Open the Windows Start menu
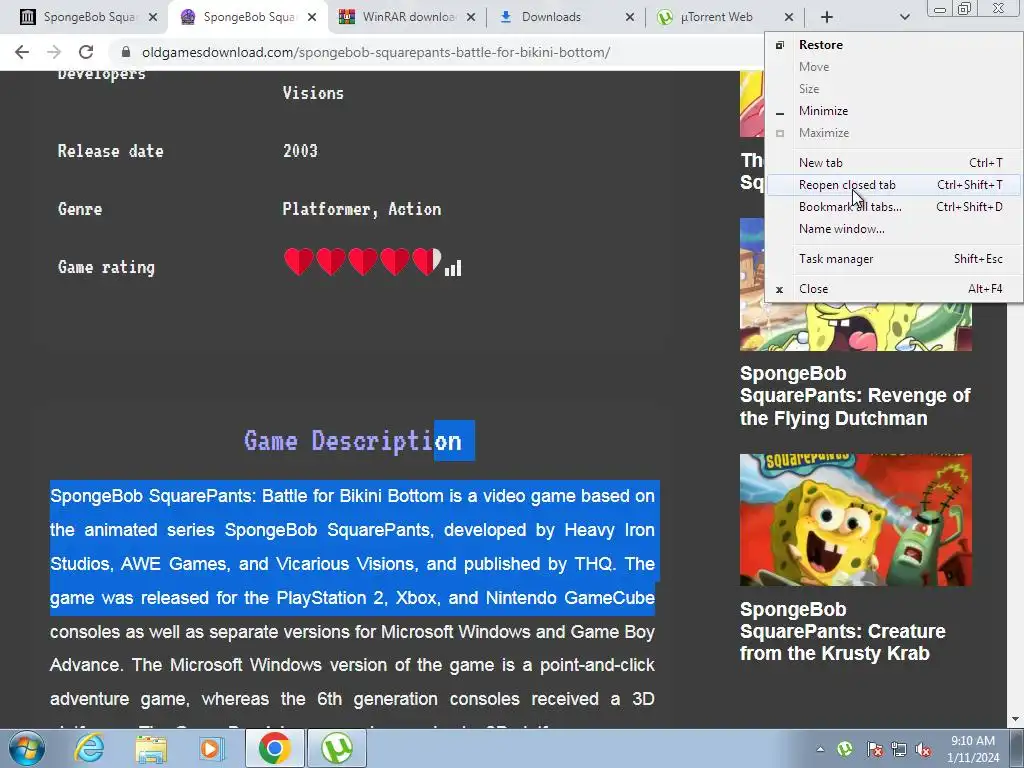The height and width of the screenshot is (768, 1024). (26, 748)
